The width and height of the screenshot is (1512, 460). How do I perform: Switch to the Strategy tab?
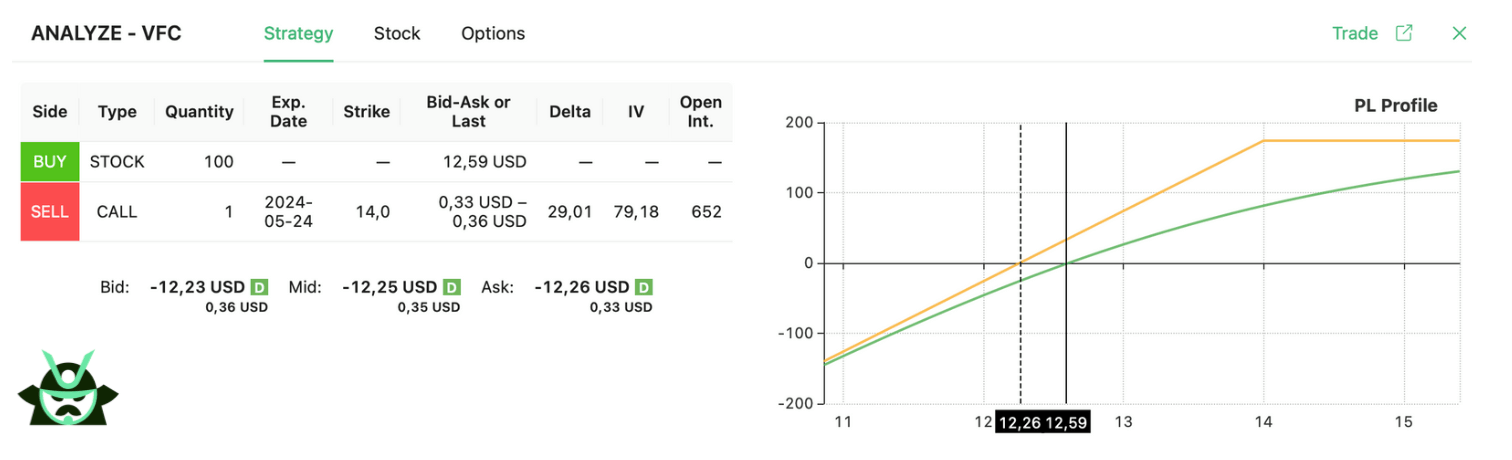(298, 33)
